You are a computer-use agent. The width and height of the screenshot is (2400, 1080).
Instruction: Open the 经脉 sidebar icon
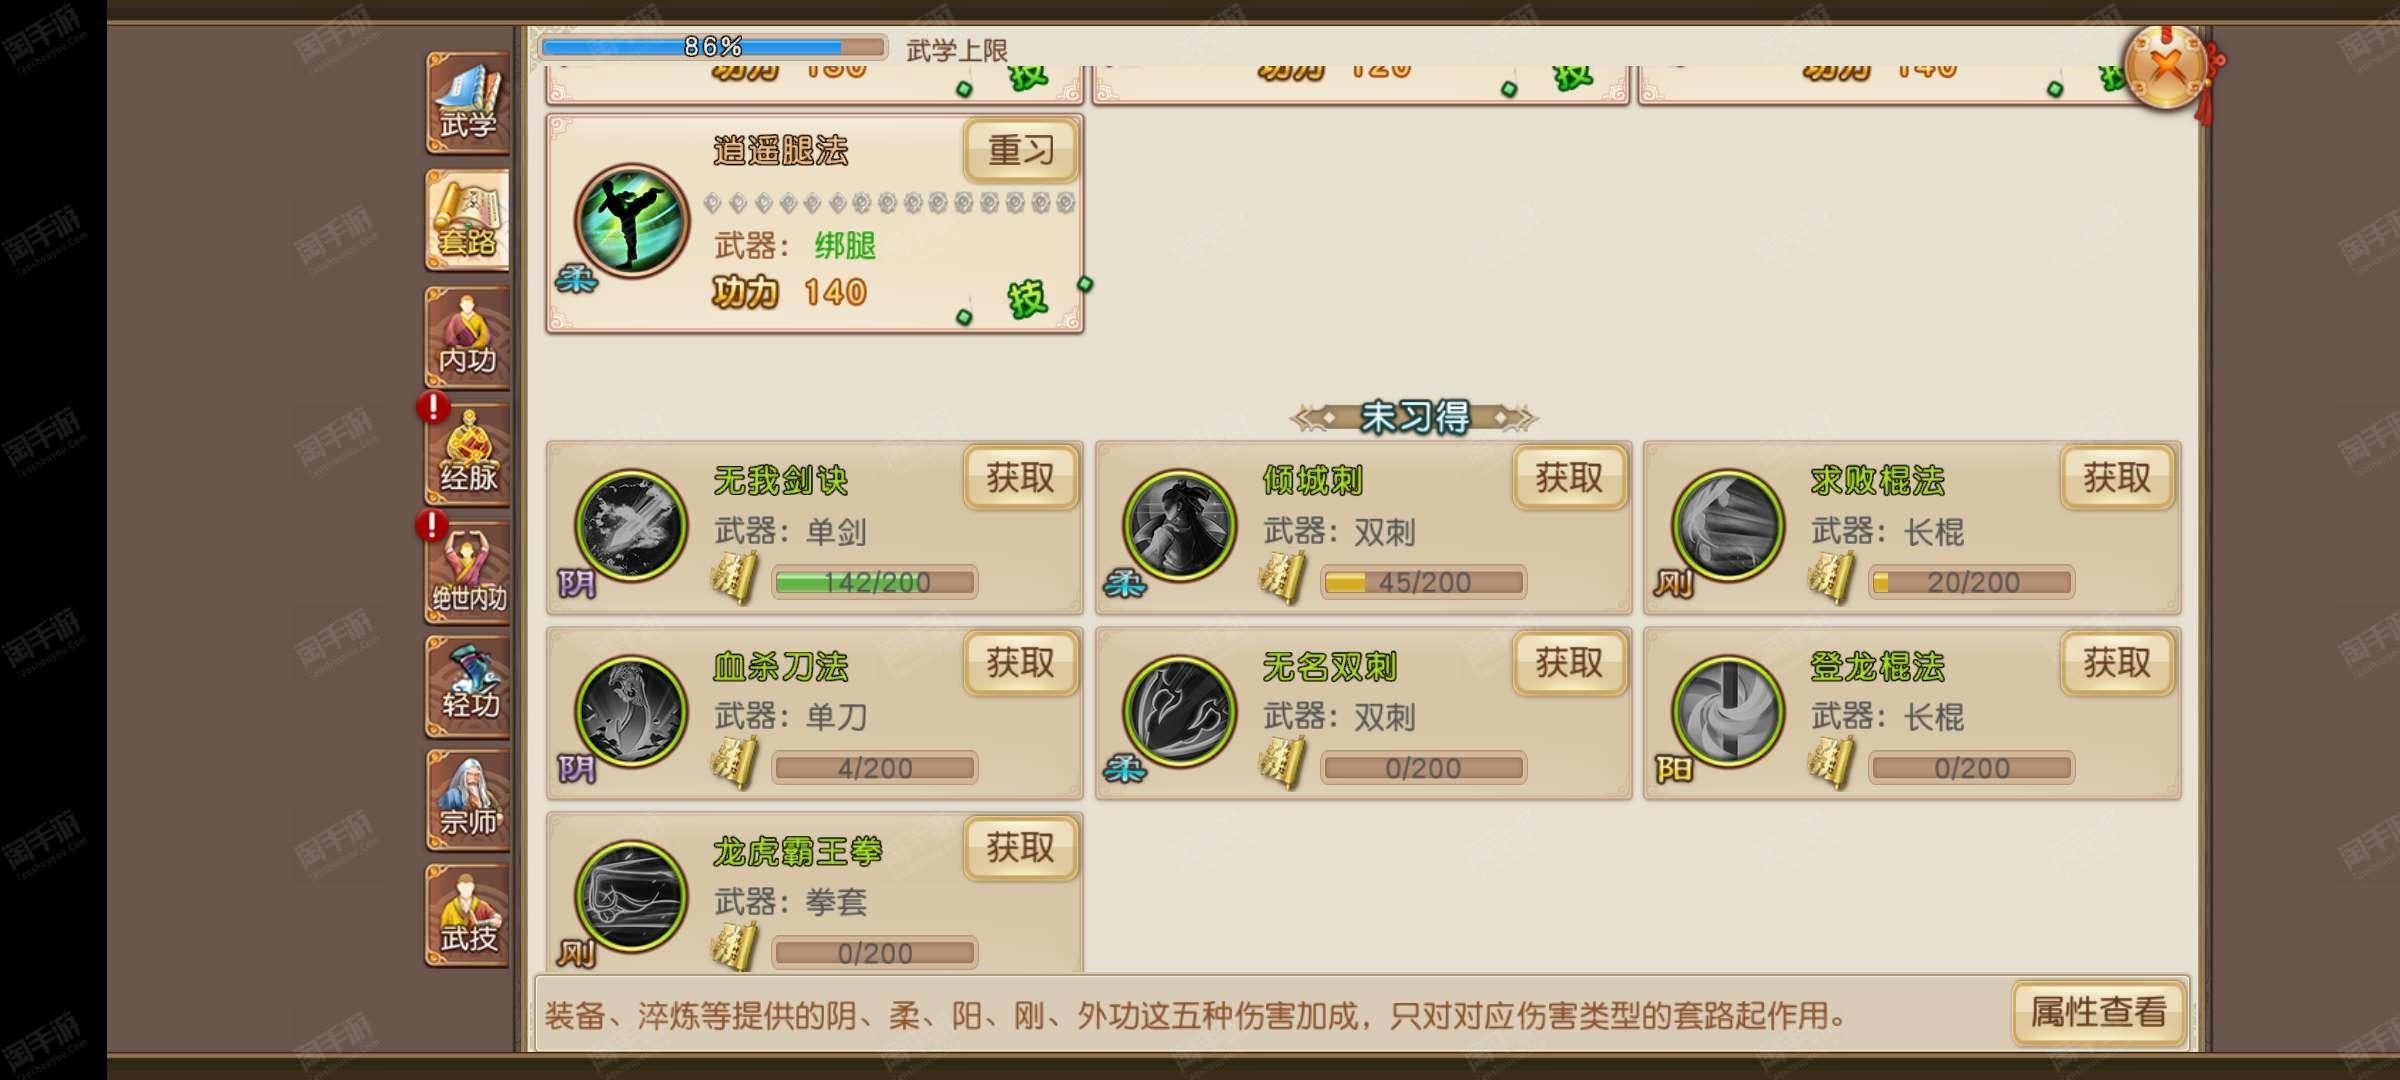point(468,455)
